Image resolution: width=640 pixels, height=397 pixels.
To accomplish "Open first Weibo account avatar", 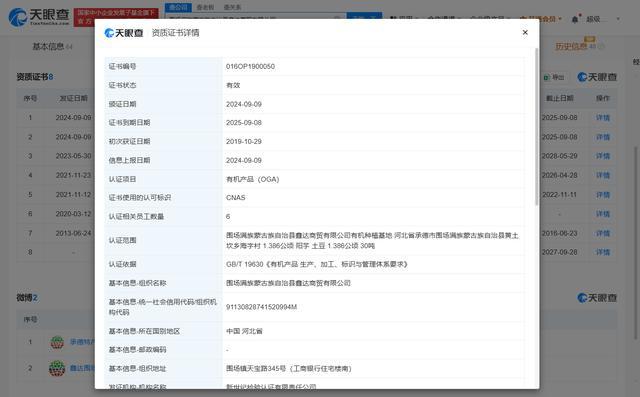I will tap(57, 342).
